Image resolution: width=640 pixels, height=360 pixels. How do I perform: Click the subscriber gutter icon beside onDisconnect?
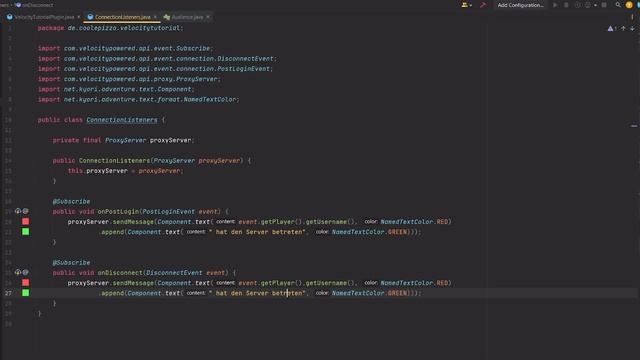[x=18, y=272]
